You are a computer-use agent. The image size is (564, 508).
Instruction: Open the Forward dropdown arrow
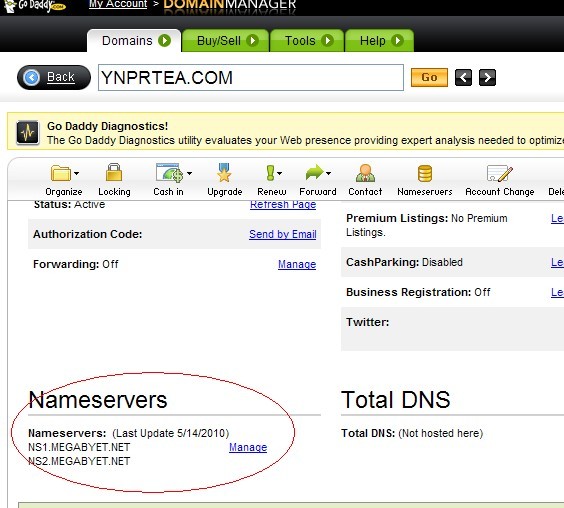tap(328, 173)
